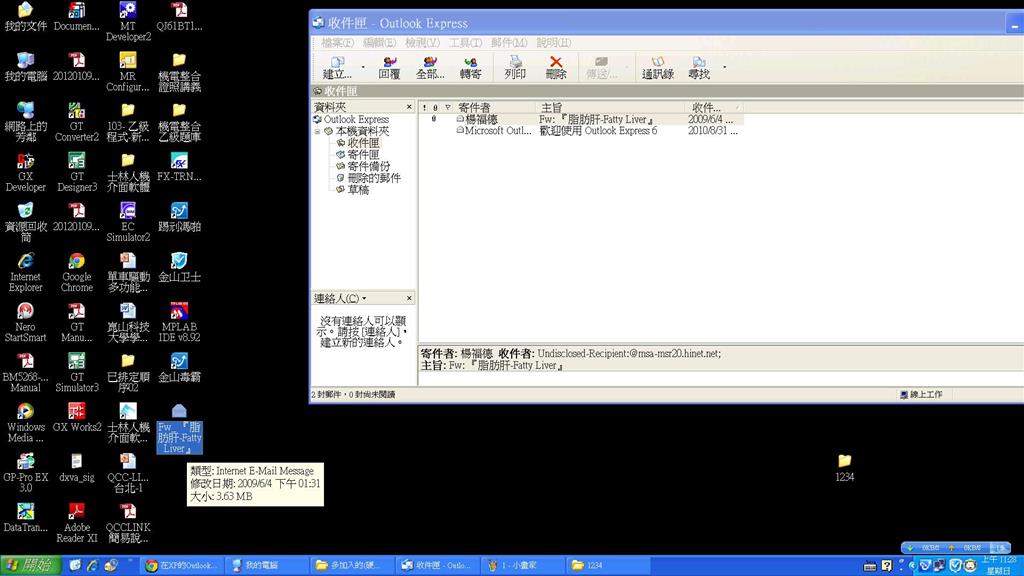Click the 轉寄 (forward) toolbar button
Image resolution: width=1024 pixels, height=576 pixels.
[x=470, y=68]
